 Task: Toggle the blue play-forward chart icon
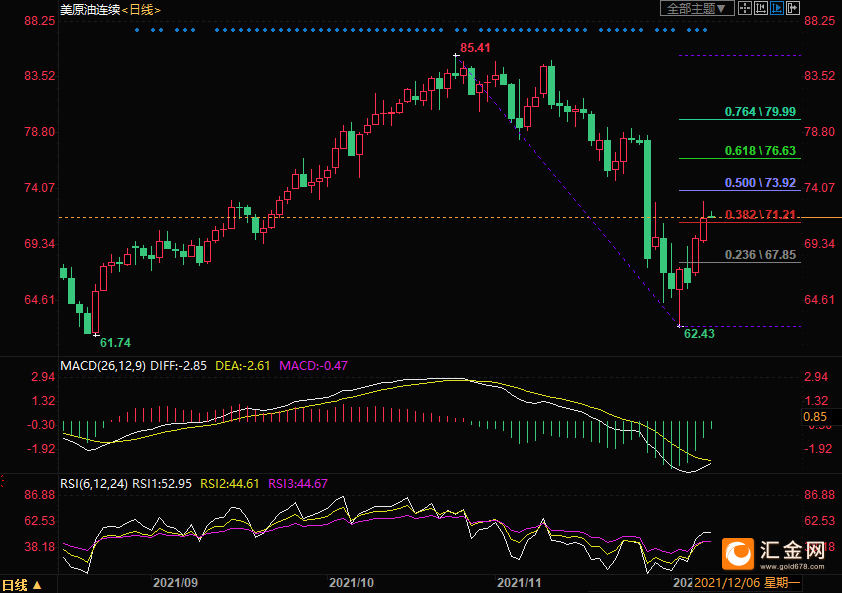(777, 8)
